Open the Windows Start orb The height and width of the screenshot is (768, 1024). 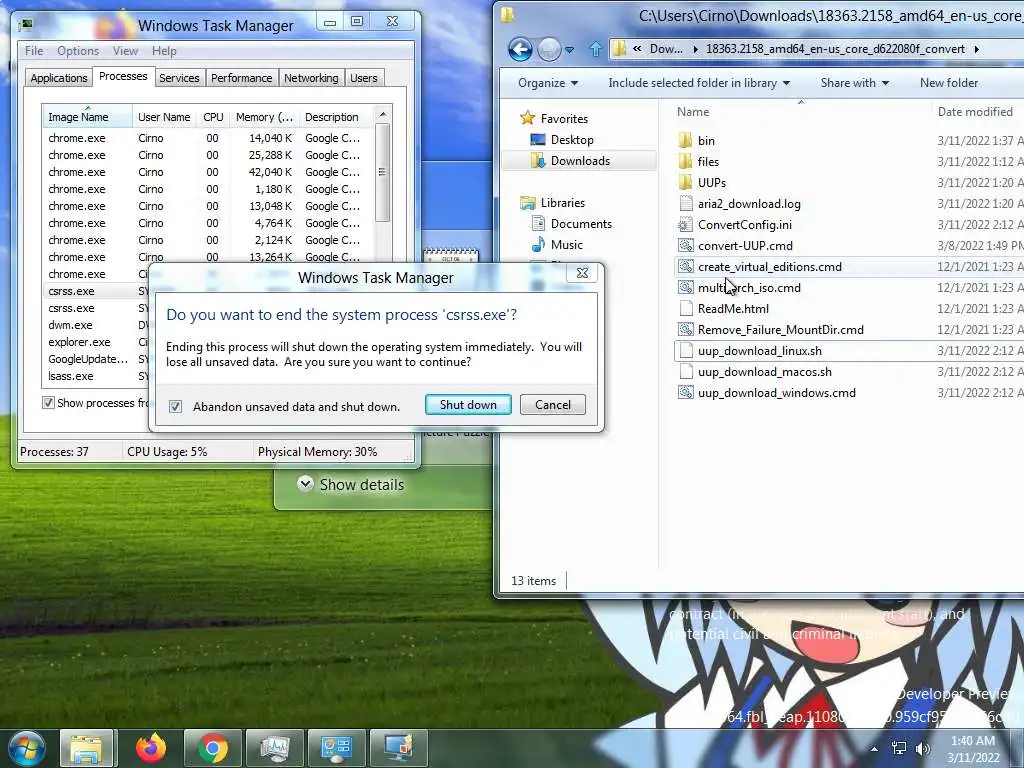[x=27, y=748]
